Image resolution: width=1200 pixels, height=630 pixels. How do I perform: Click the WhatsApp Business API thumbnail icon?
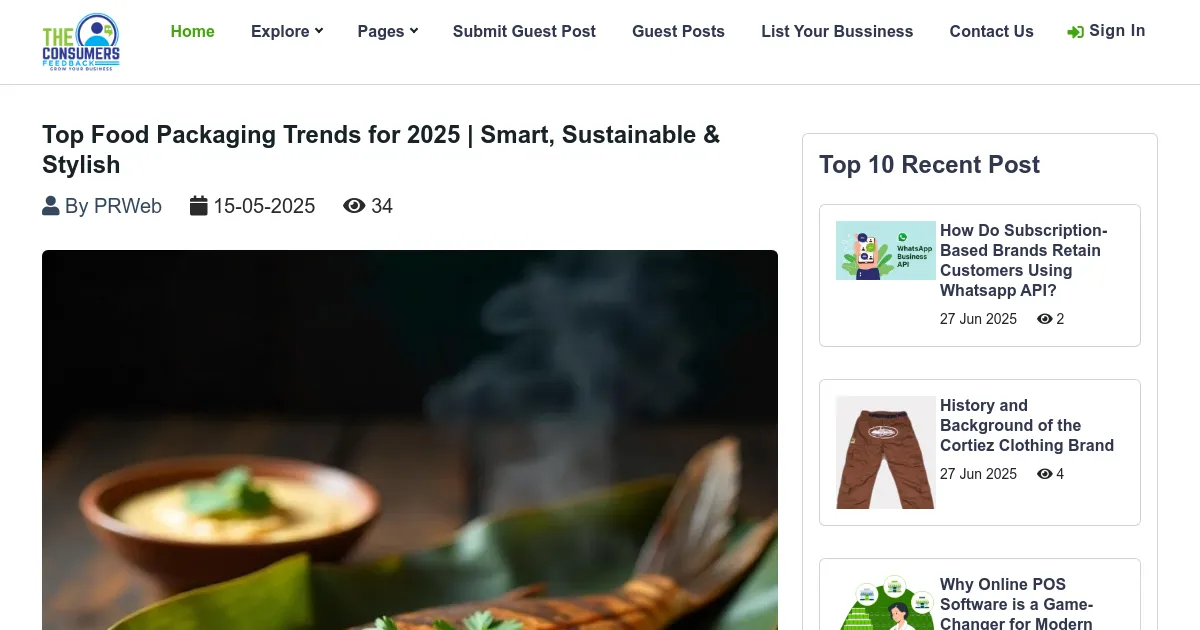(885, 250)
